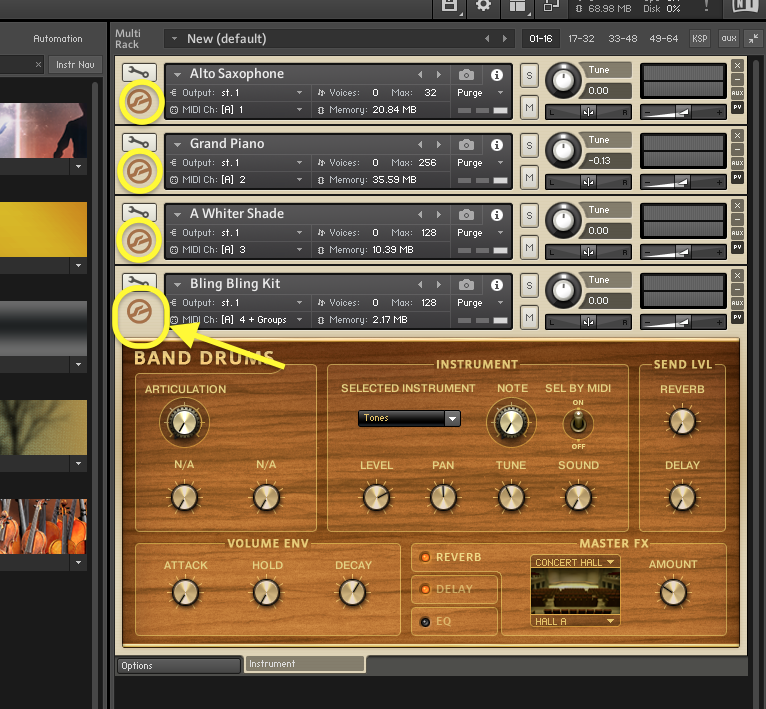Go to next multi preset arrow

505,39
